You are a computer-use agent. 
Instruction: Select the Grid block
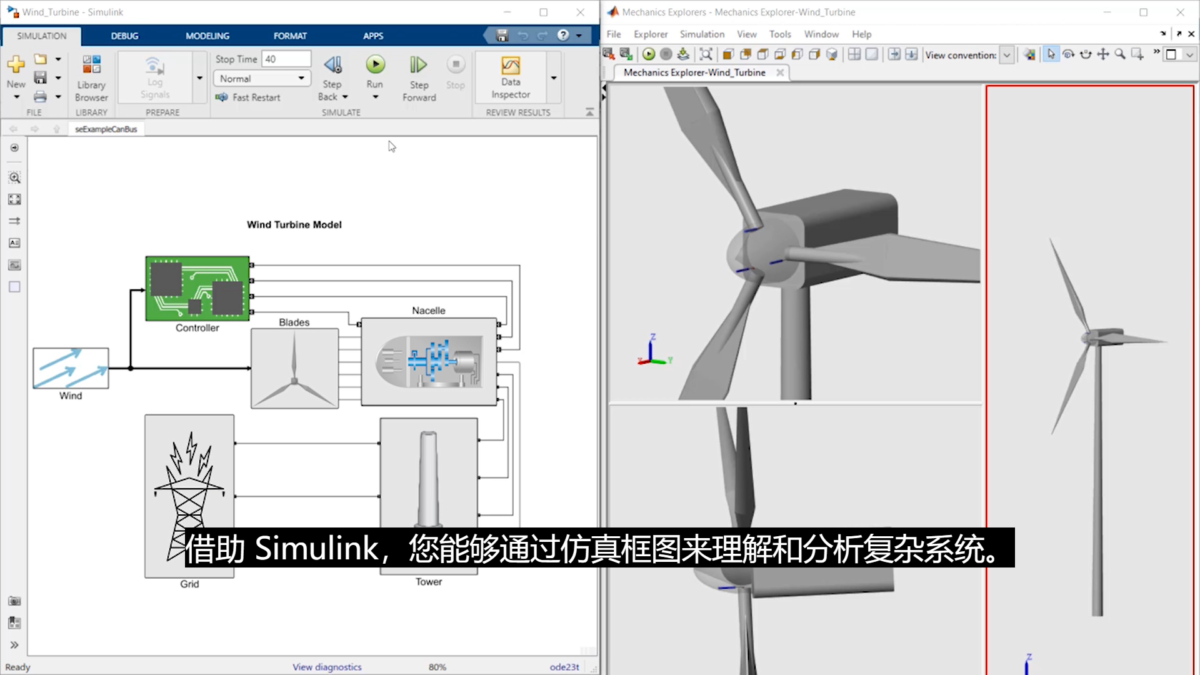tap(189, 496)
